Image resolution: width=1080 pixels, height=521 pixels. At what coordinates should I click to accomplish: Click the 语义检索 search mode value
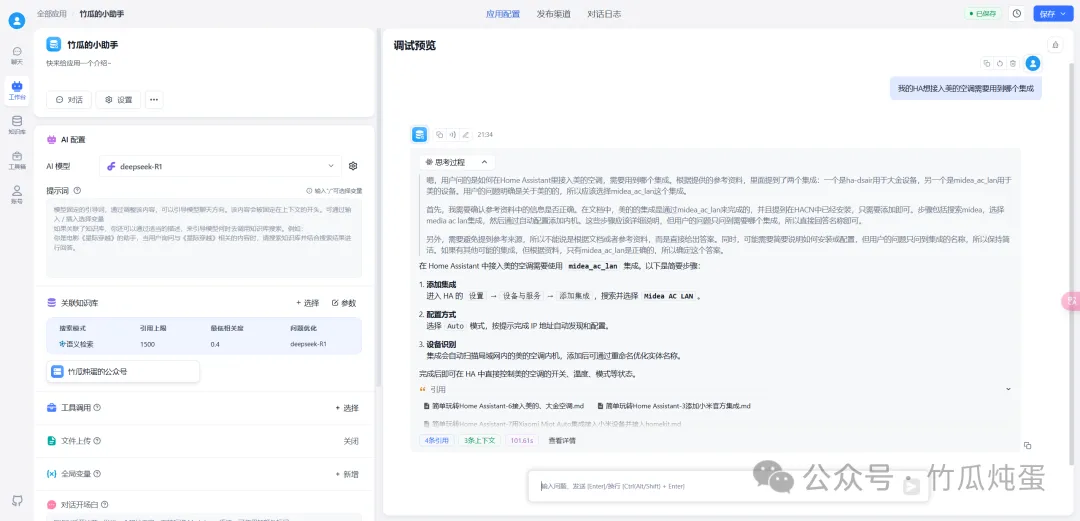tap(76, 344)
